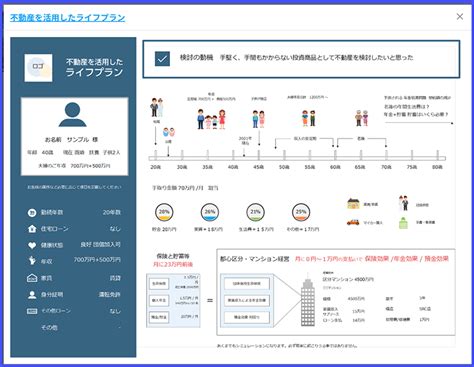
Task: Close the life plan dialog with the X
Action: click(460, 17)
